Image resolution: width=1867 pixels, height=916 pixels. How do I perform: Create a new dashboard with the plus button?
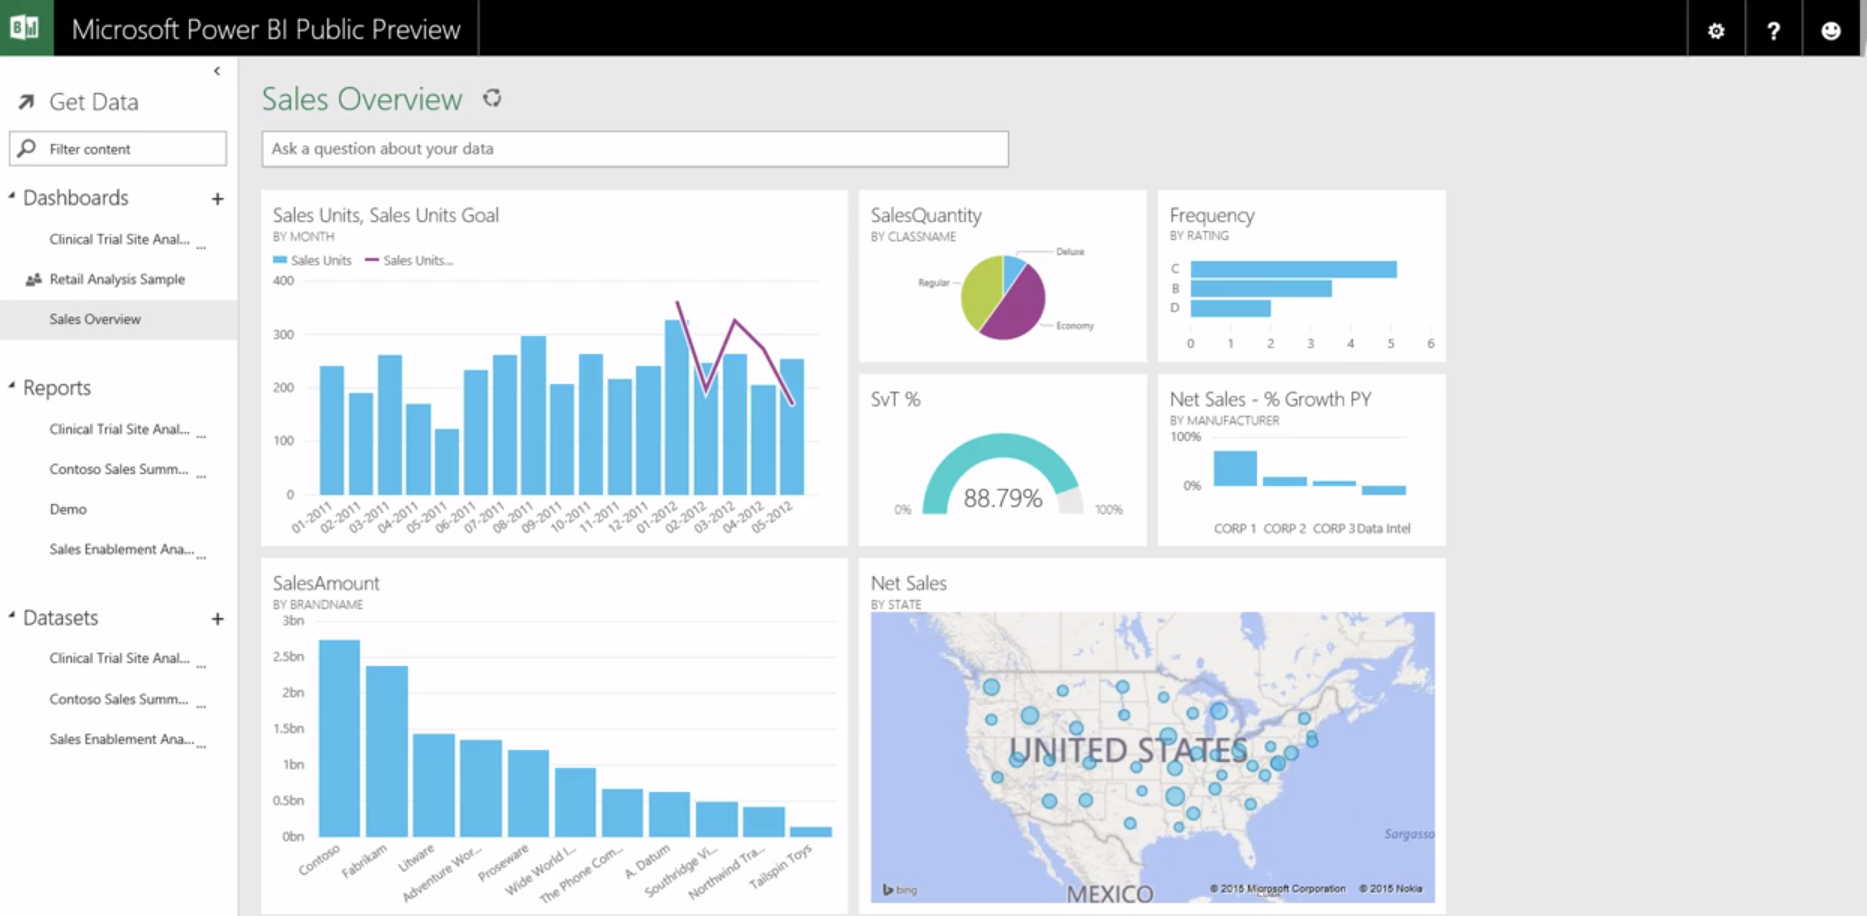tap(217, 199)
